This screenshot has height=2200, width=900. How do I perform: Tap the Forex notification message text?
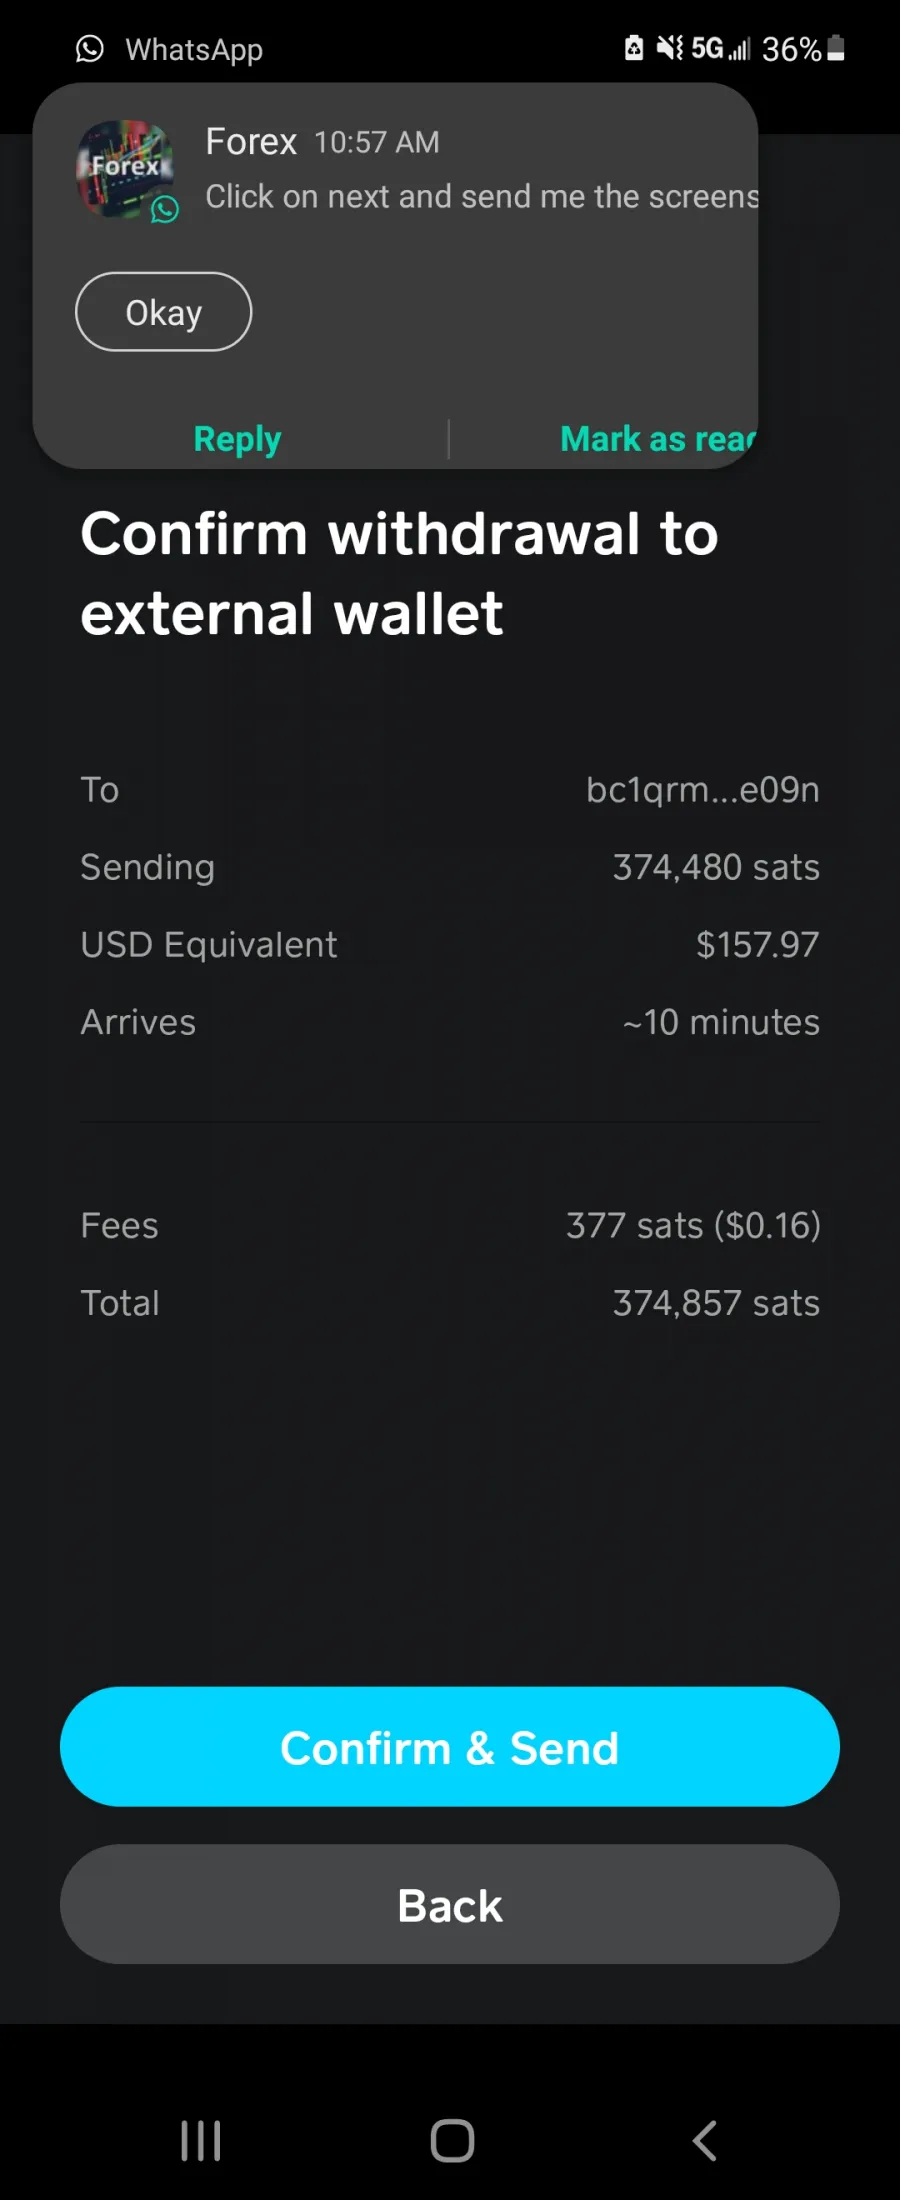(482, 197)
